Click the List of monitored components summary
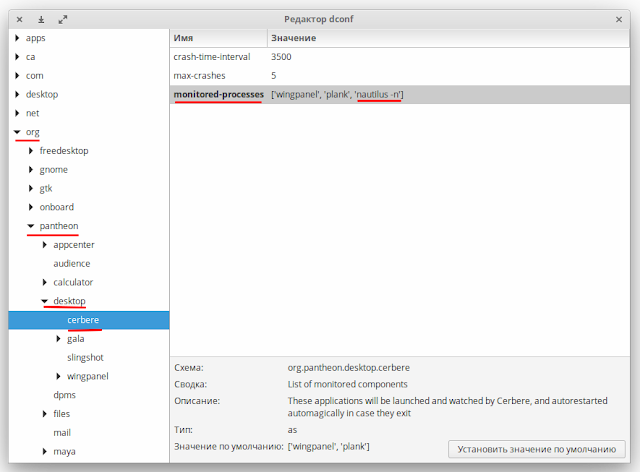Screen dimensions: 640x472 click(347, 384)
